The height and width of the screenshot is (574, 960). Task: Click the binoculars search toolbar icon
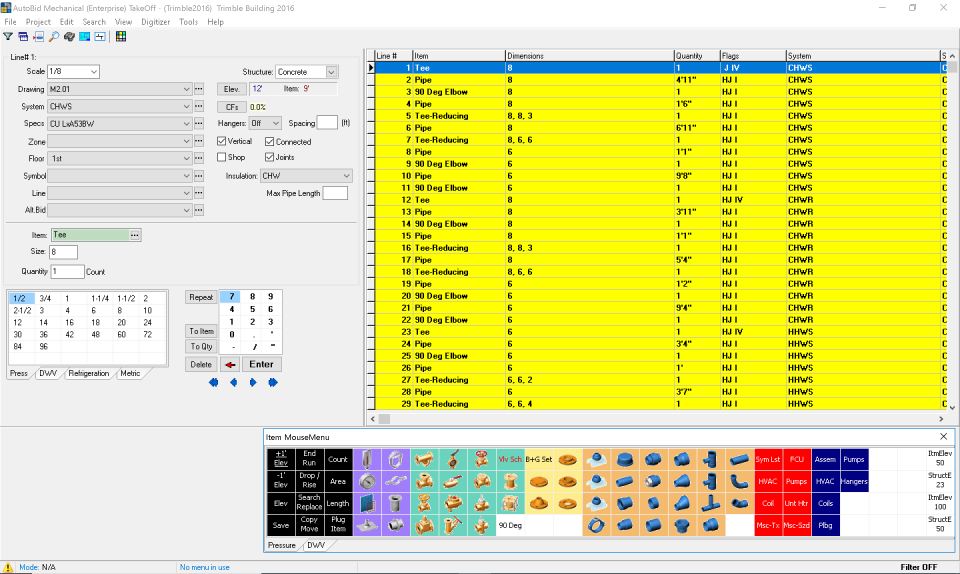pyautogui.click(x=69, y=37)
